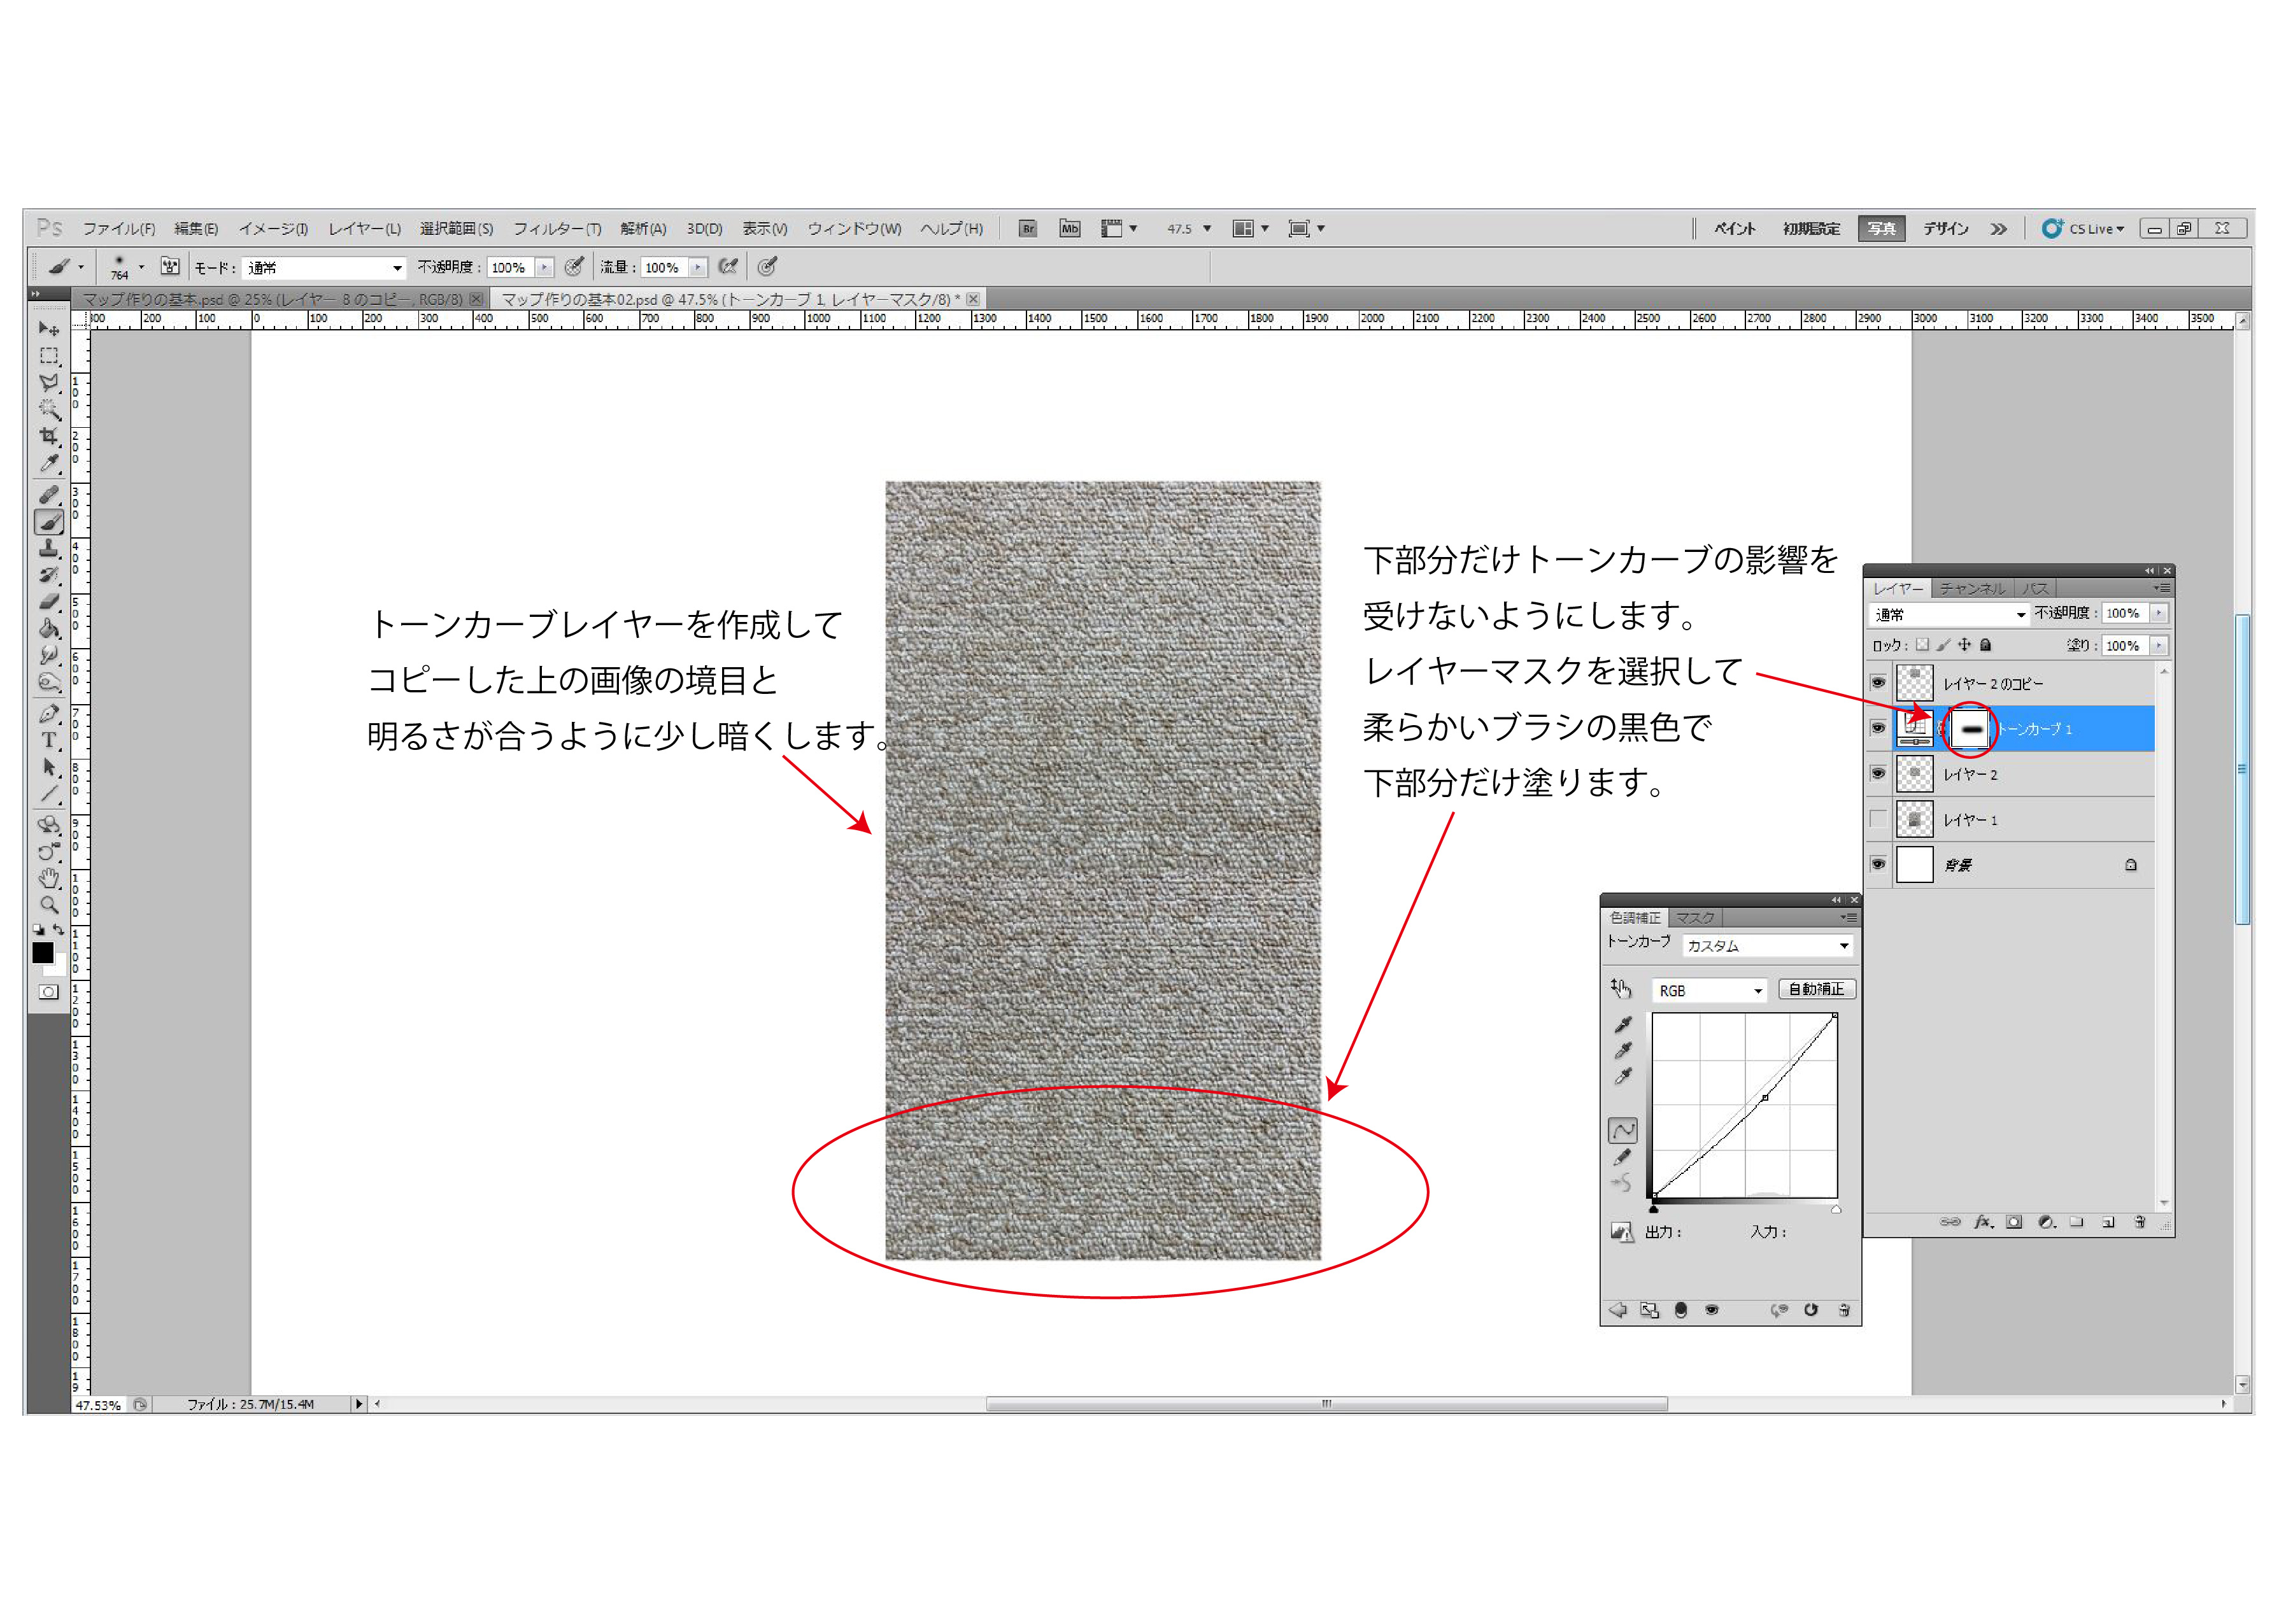This screenshot has height=1624, width=2279.
Task: Open the カスタム curves preset dropdown
Action: tap(1767, 946)
